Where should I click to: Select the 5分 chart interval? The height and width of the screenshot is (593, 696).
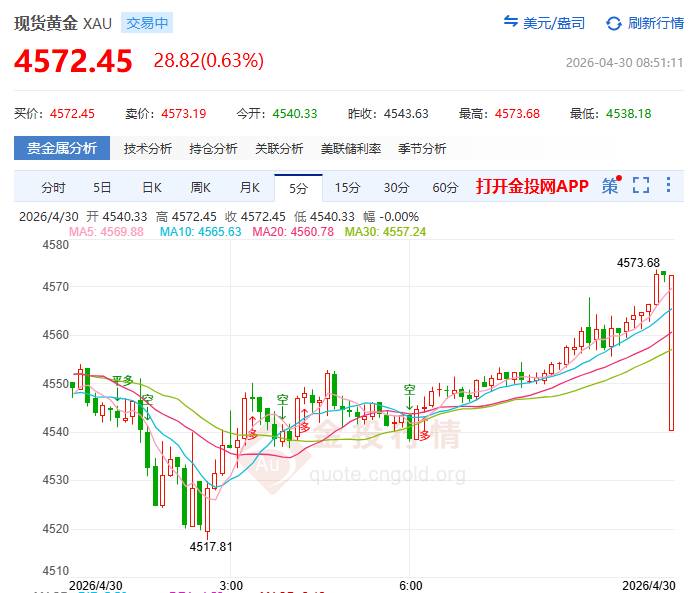(298, 188)
